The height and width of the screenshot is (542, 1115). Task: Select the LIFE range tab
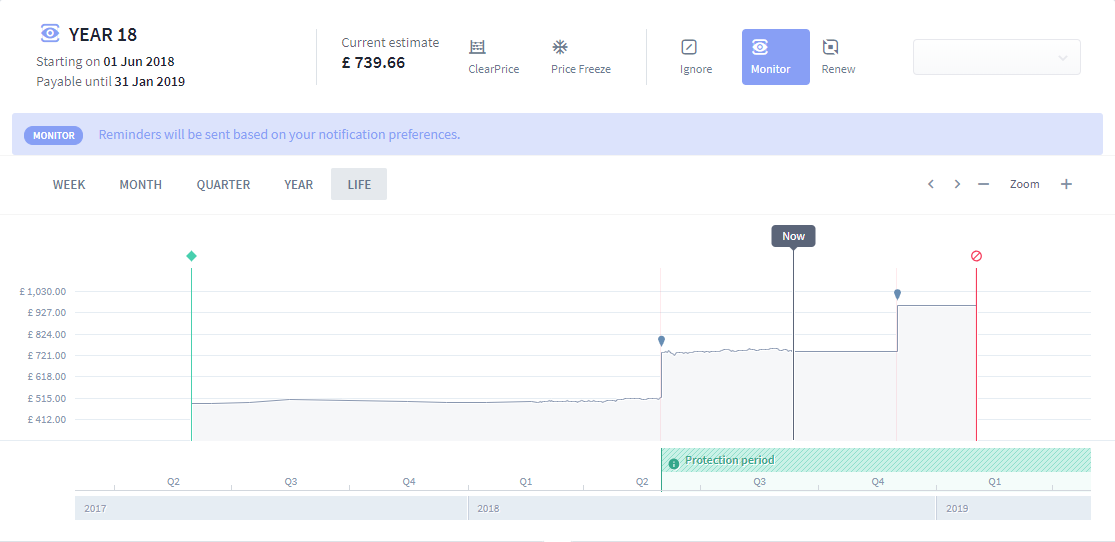pyautogui.click(x=359, y=184)
